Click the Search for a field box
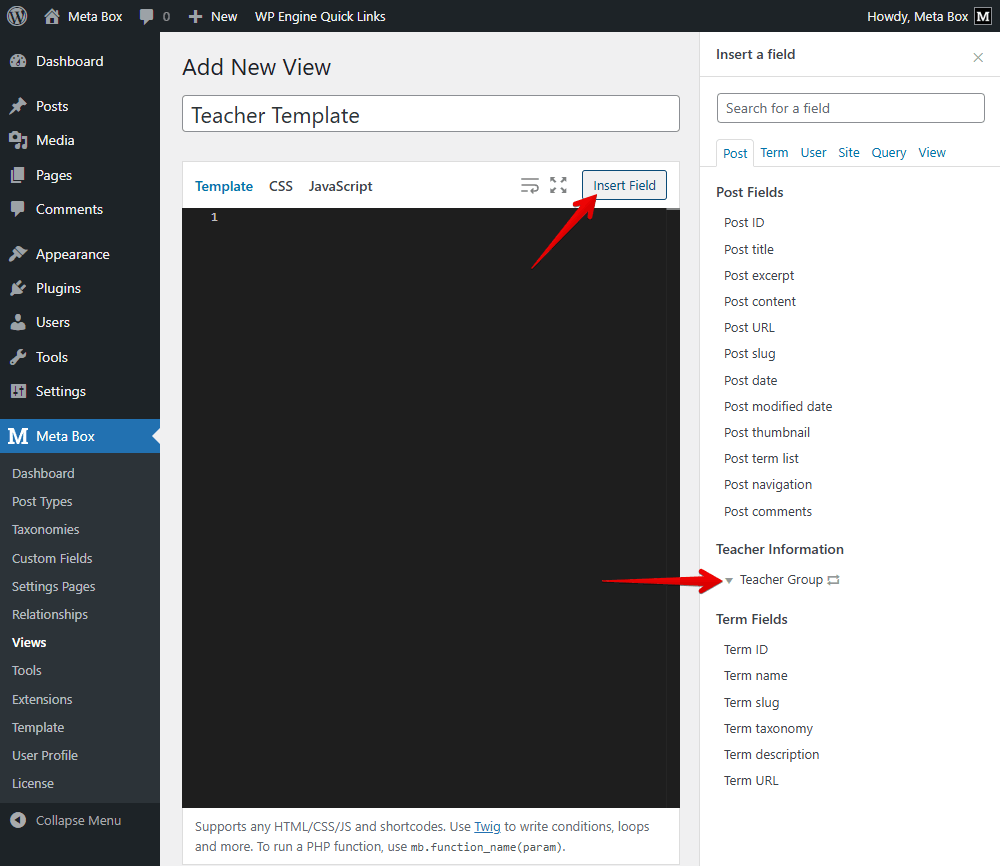The width and height of the screenshot is (1000, 866). [x=850, y=107]
